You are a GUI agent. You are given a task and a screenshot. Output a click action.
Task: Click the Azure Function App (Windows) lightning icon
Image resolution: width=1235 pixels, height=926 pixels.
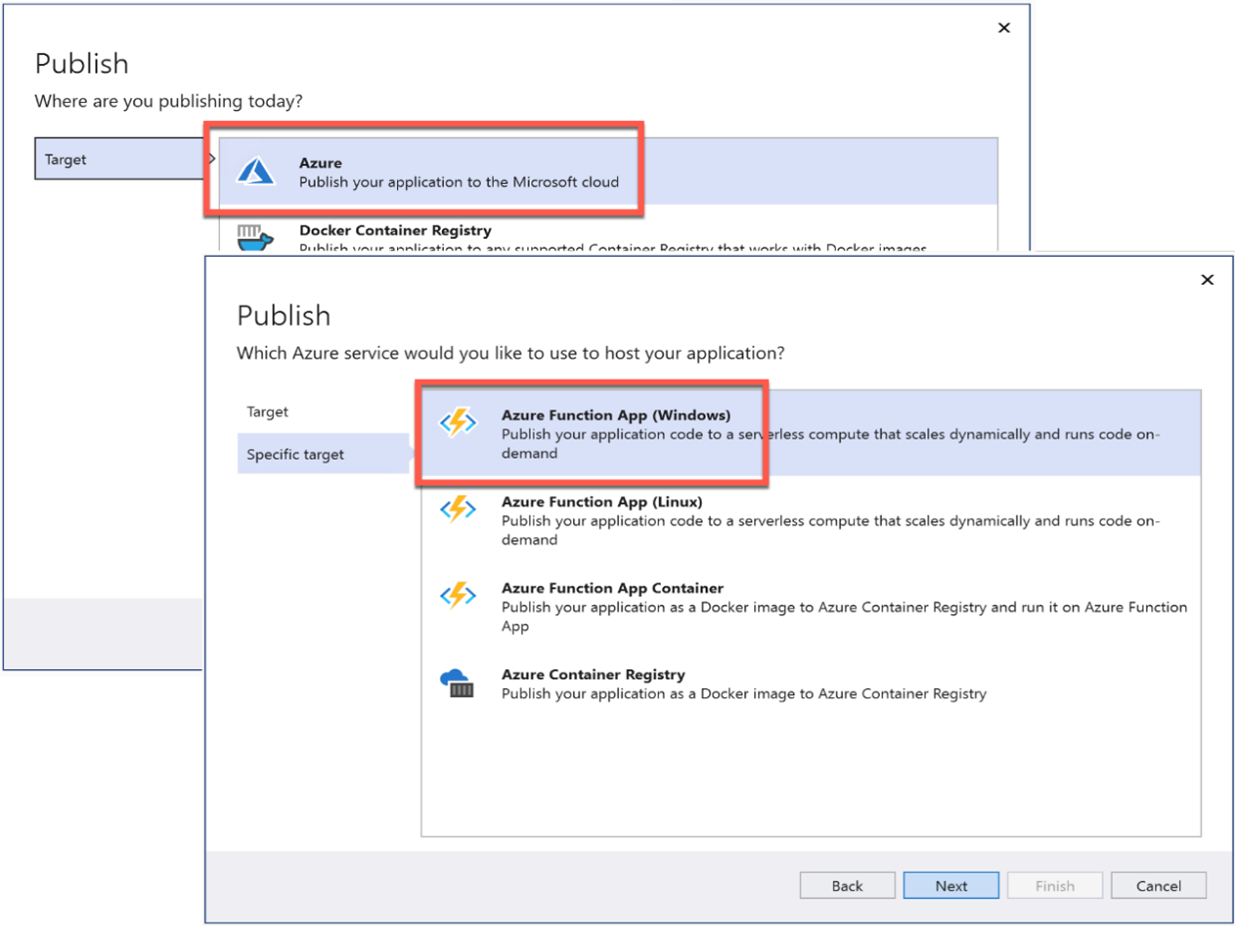pyautogui.click(x=458, y=424)
